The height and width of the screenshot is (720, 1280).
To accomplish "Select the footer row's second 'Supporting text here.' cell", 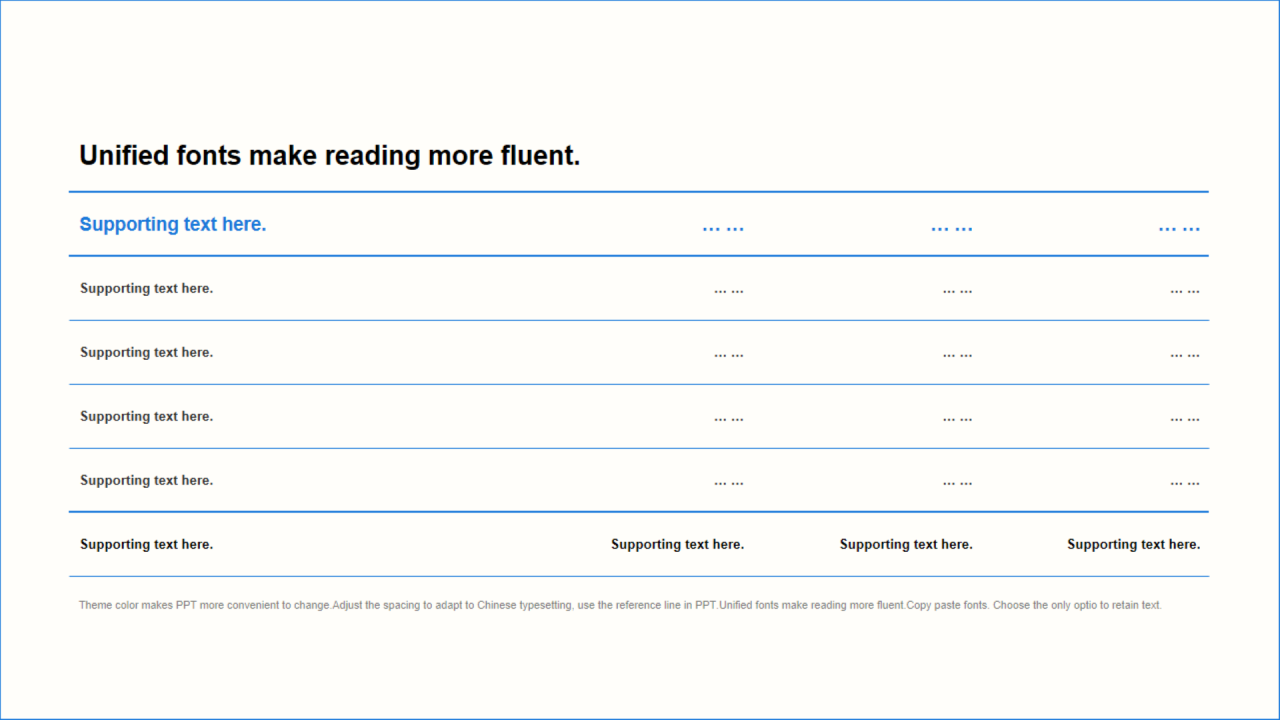I will (678, 544).
